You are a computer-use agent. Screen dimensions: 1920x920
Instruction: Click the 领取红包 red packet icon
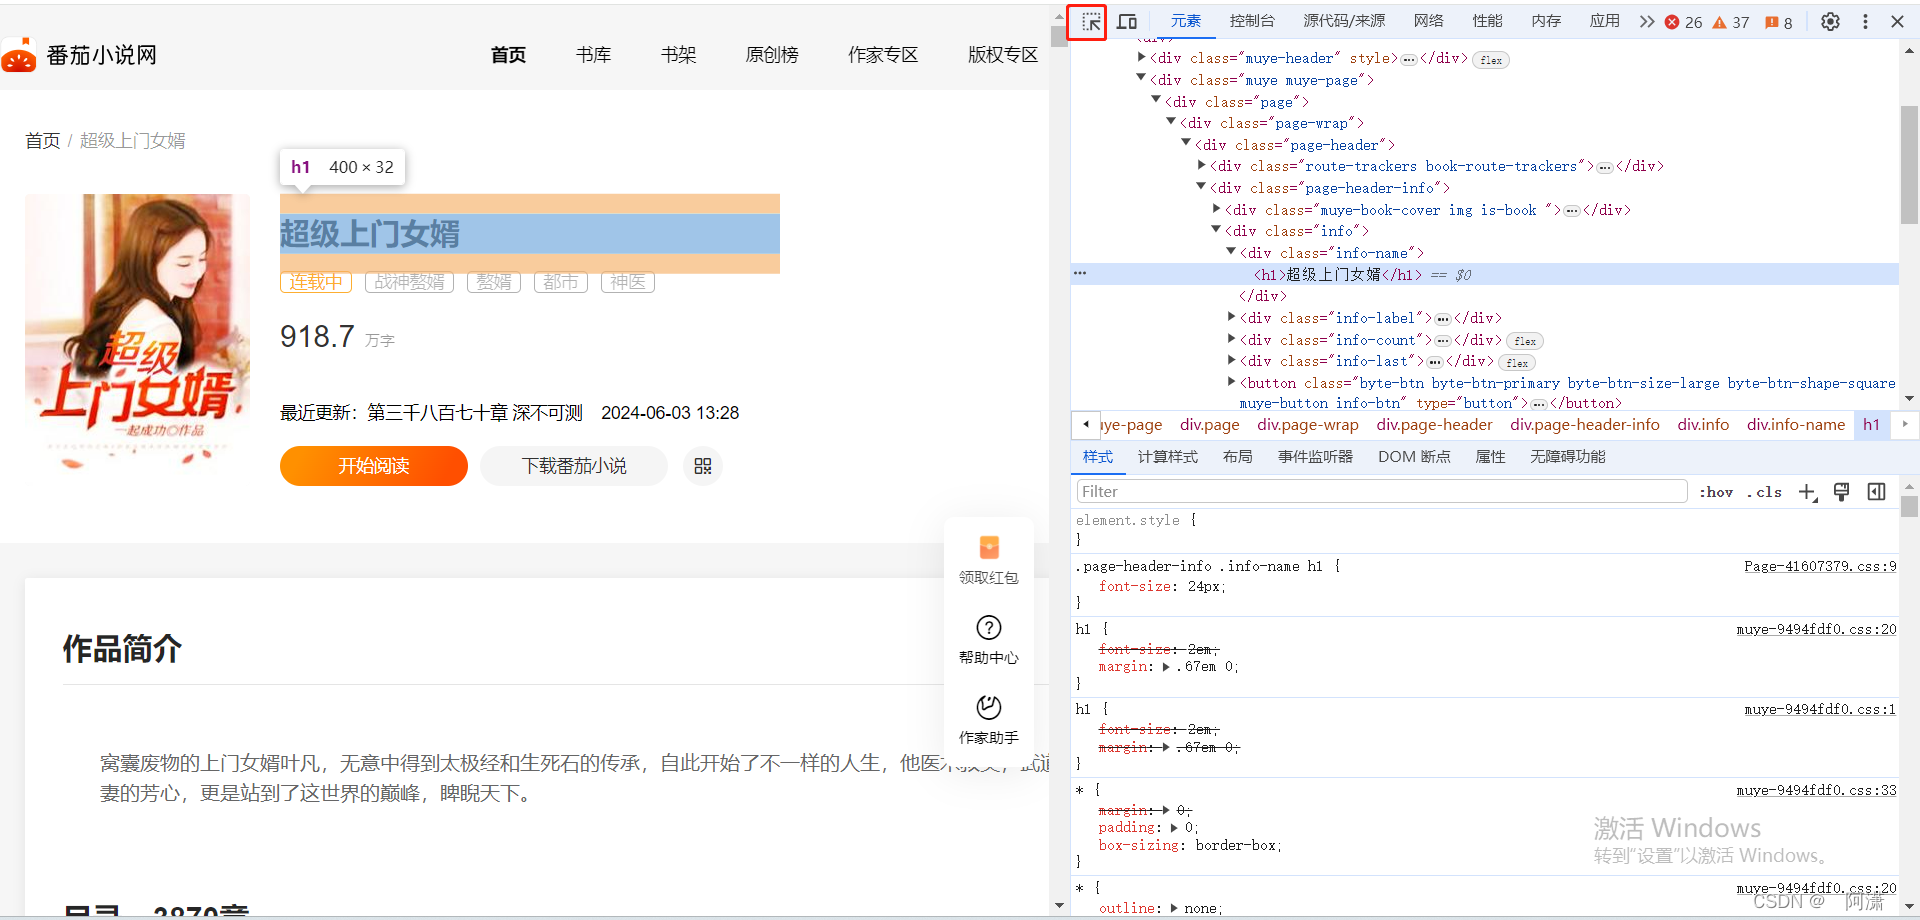tap(989, 547)
